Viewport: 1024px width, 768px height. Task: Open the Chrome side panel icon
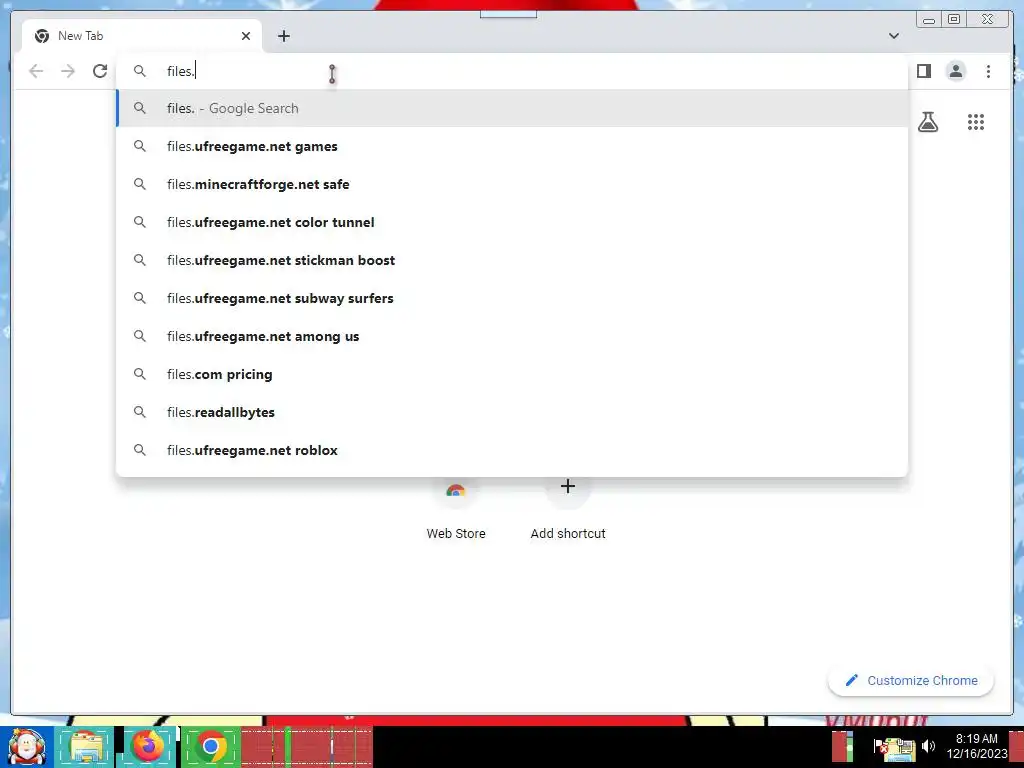(923, 71)
